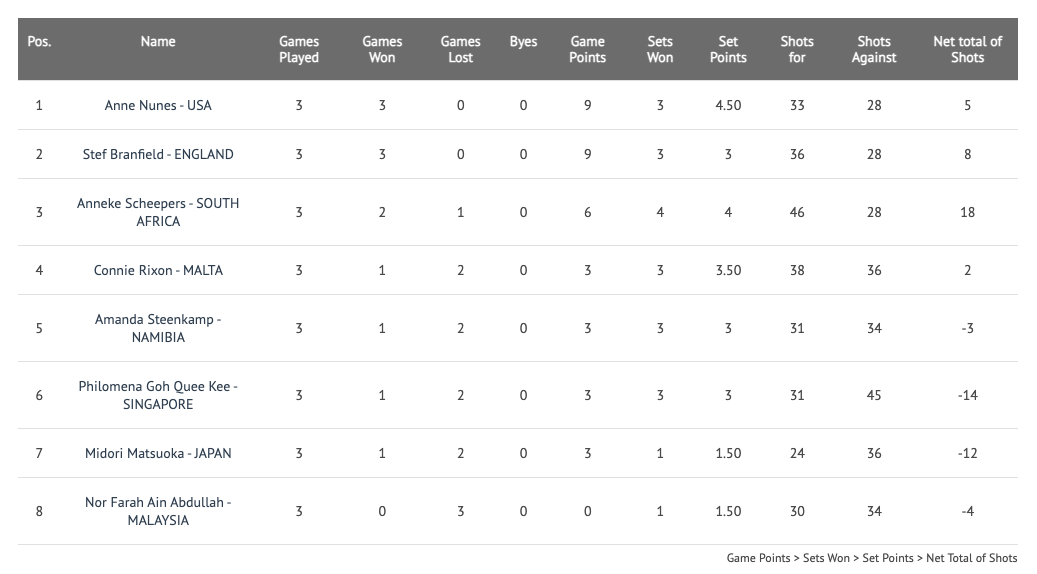Select Nor Farah Ain Abdullah - MALAYSIA
Viewport: 1037px width, 574px height.
click(x=158, y=511)
